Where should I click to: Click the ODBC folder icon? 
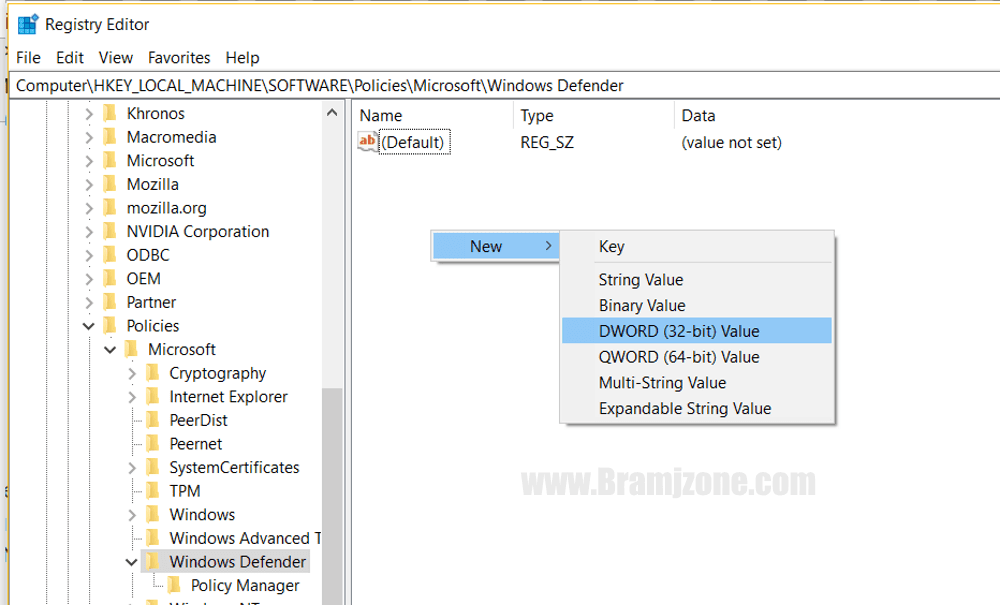tap(110, 254)
